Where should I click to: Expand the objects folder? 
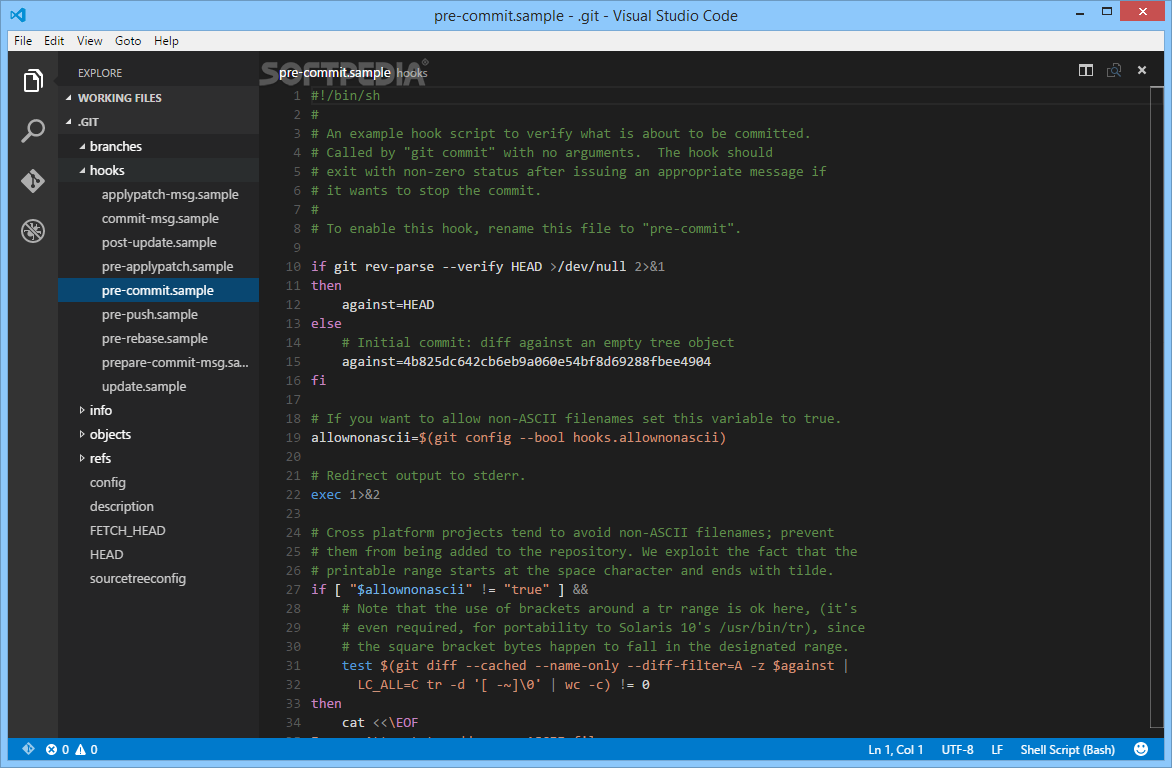(82, 434)
